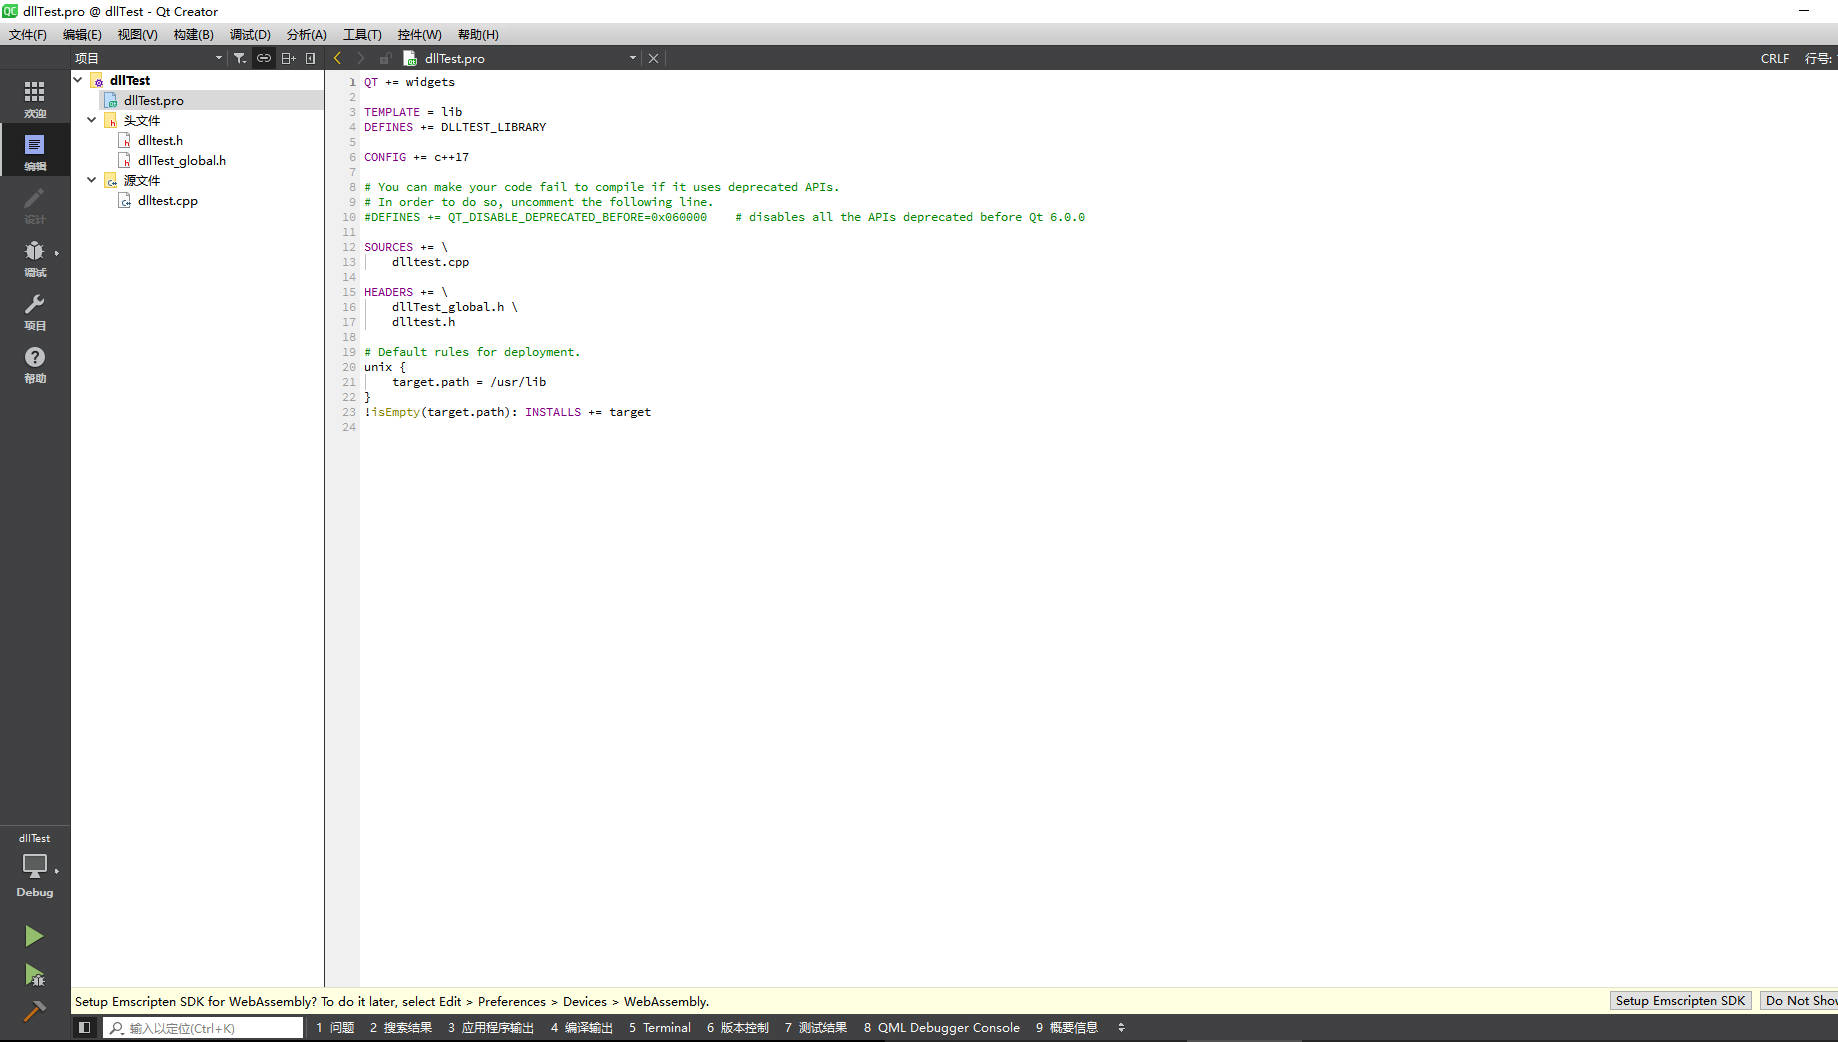The width and height of the screenshot is (1838, 1042).
Task: Open 7 测试结果 pane
Action: point(815,1027)
